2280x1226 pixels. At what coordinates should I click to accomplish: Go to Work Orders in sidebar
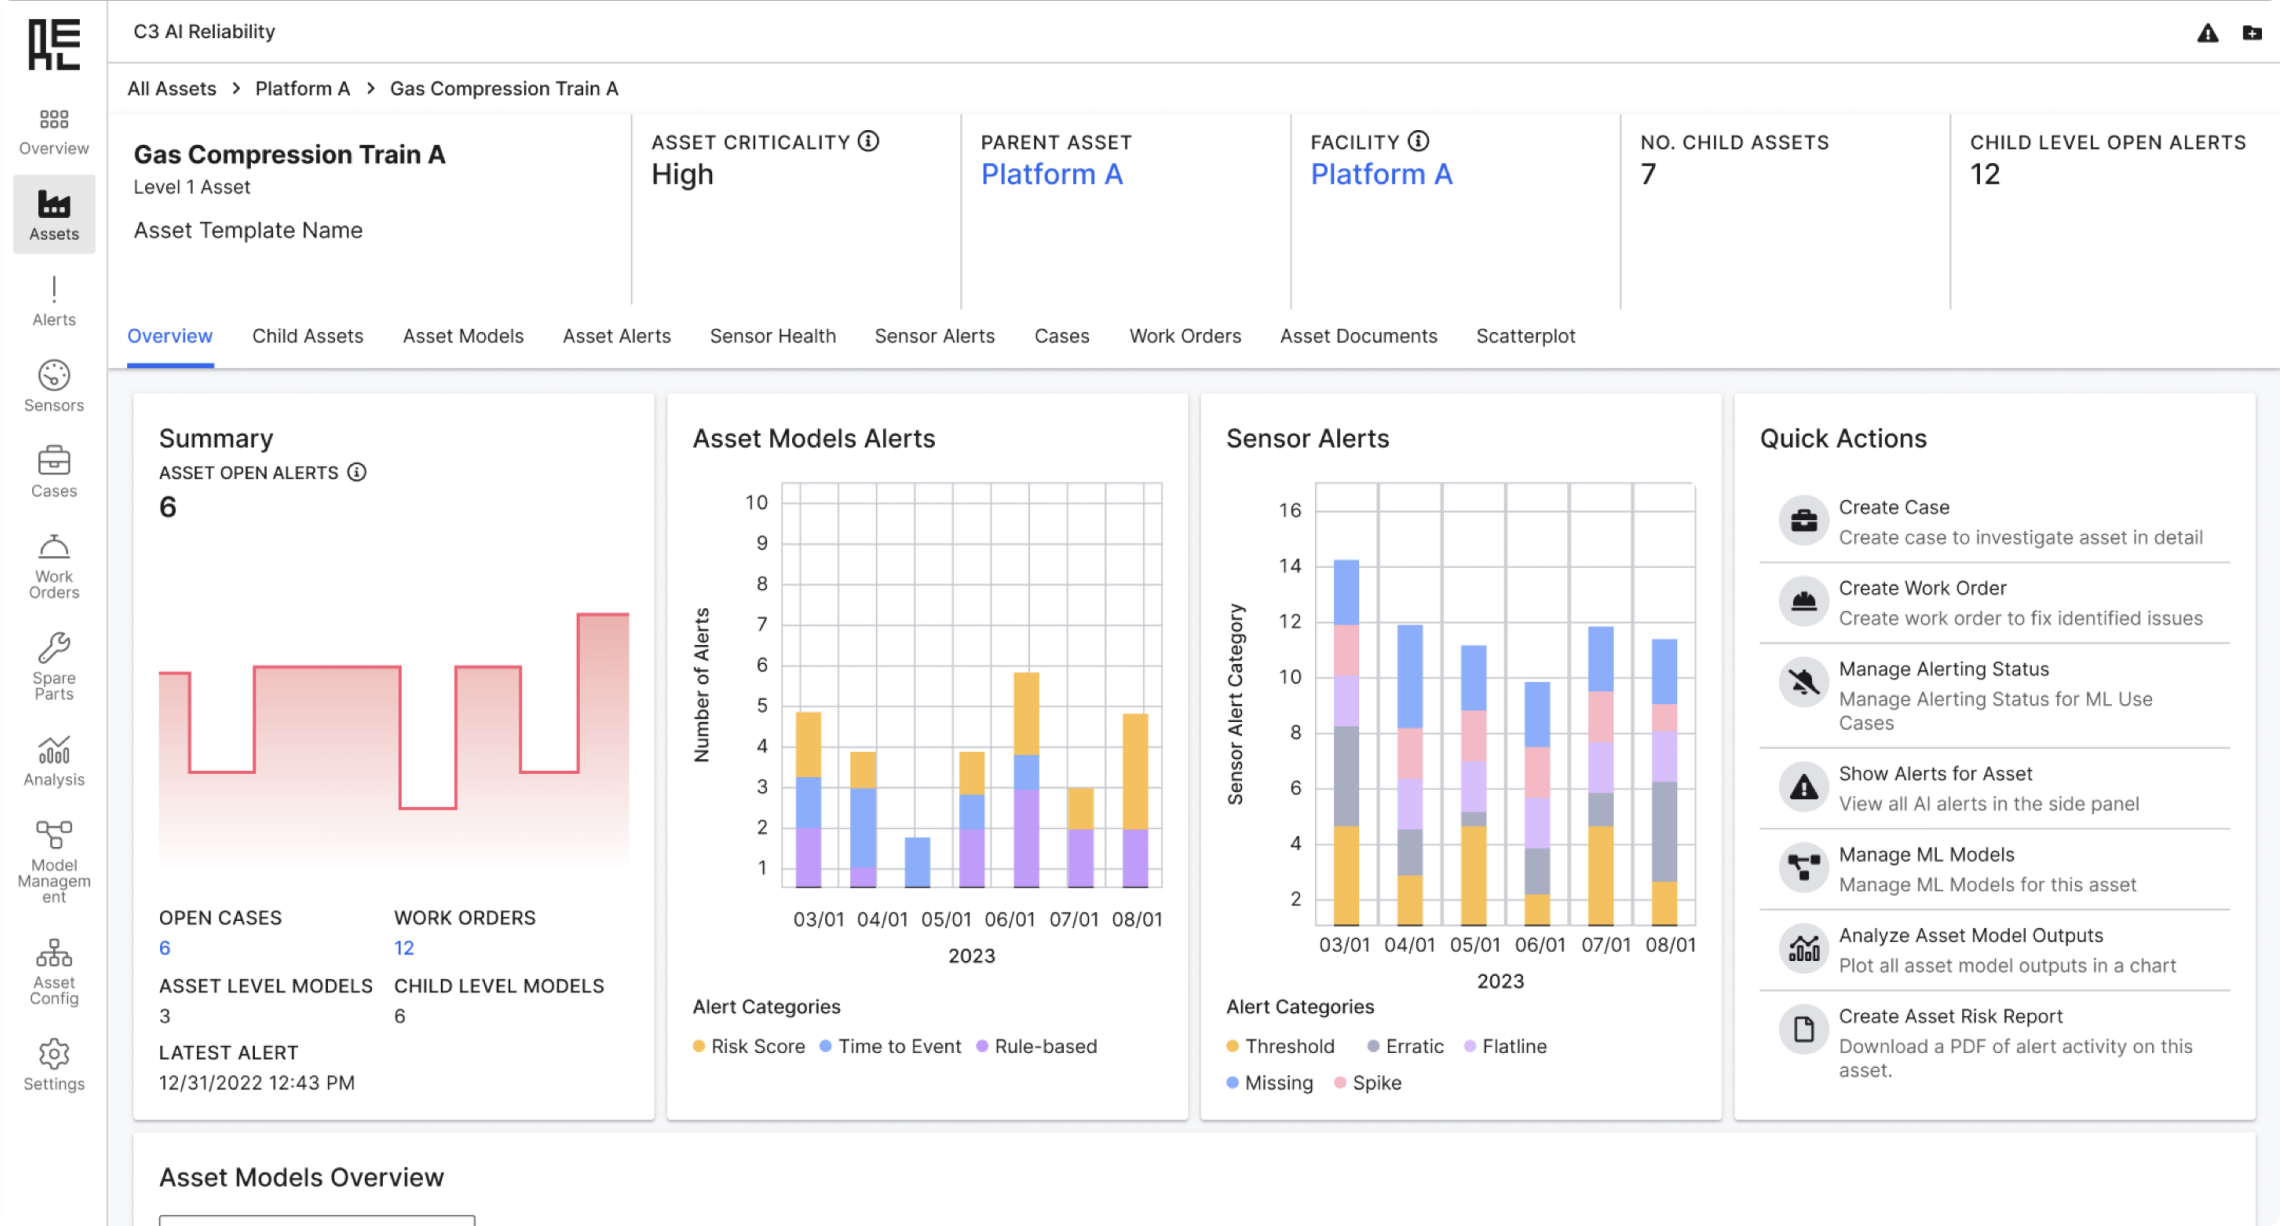pos(54,566)
